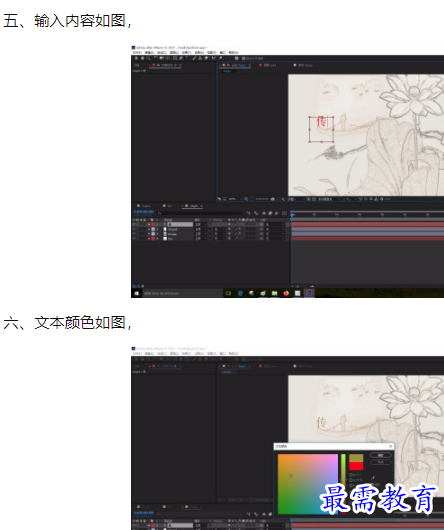Viewport: 444px width, 530px height.
Task: Click the new olive color swatch in color dialog
Action: click(x=356, y=458)
